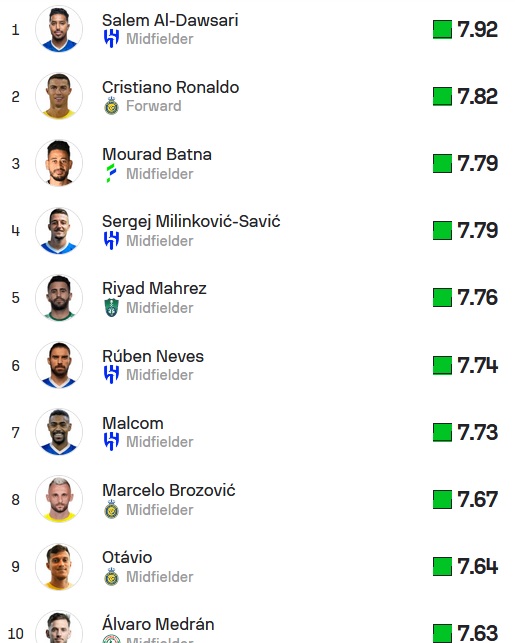Click Al-Nassr club crest under Cristiano Ronaldo
This screenshot has height=643, width=515.
[111, 106]
